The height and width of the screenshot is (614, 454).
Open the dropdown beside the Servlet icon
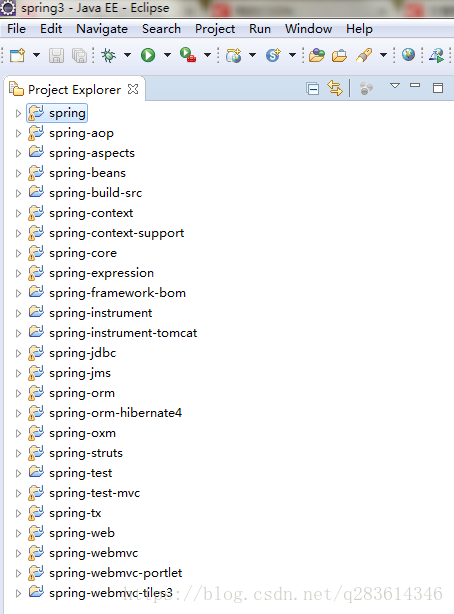pyautogui.click(x=292, y=55)
